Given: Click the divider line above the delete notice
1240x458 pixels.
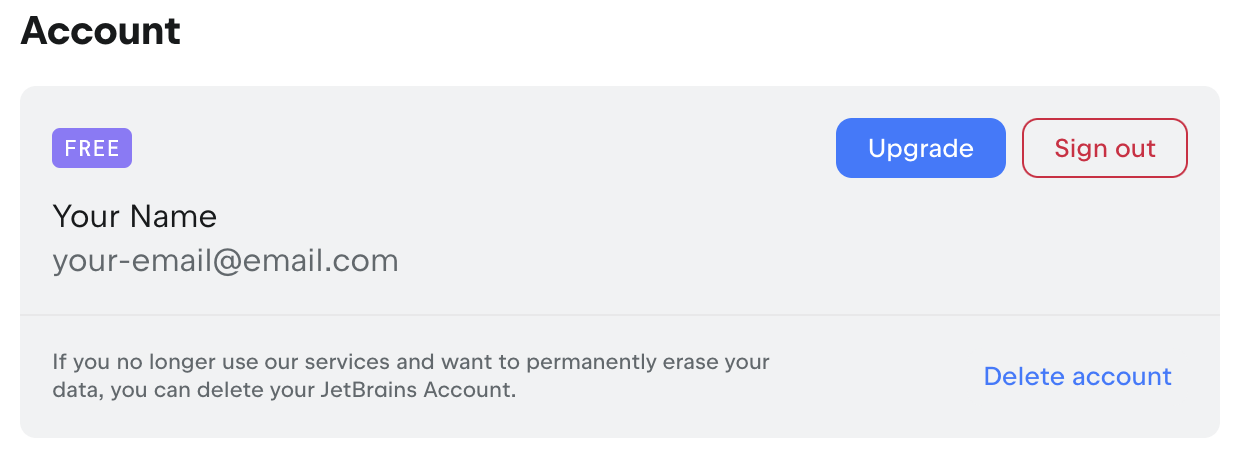Looking at the screenshot, I should tap(620, 315).
